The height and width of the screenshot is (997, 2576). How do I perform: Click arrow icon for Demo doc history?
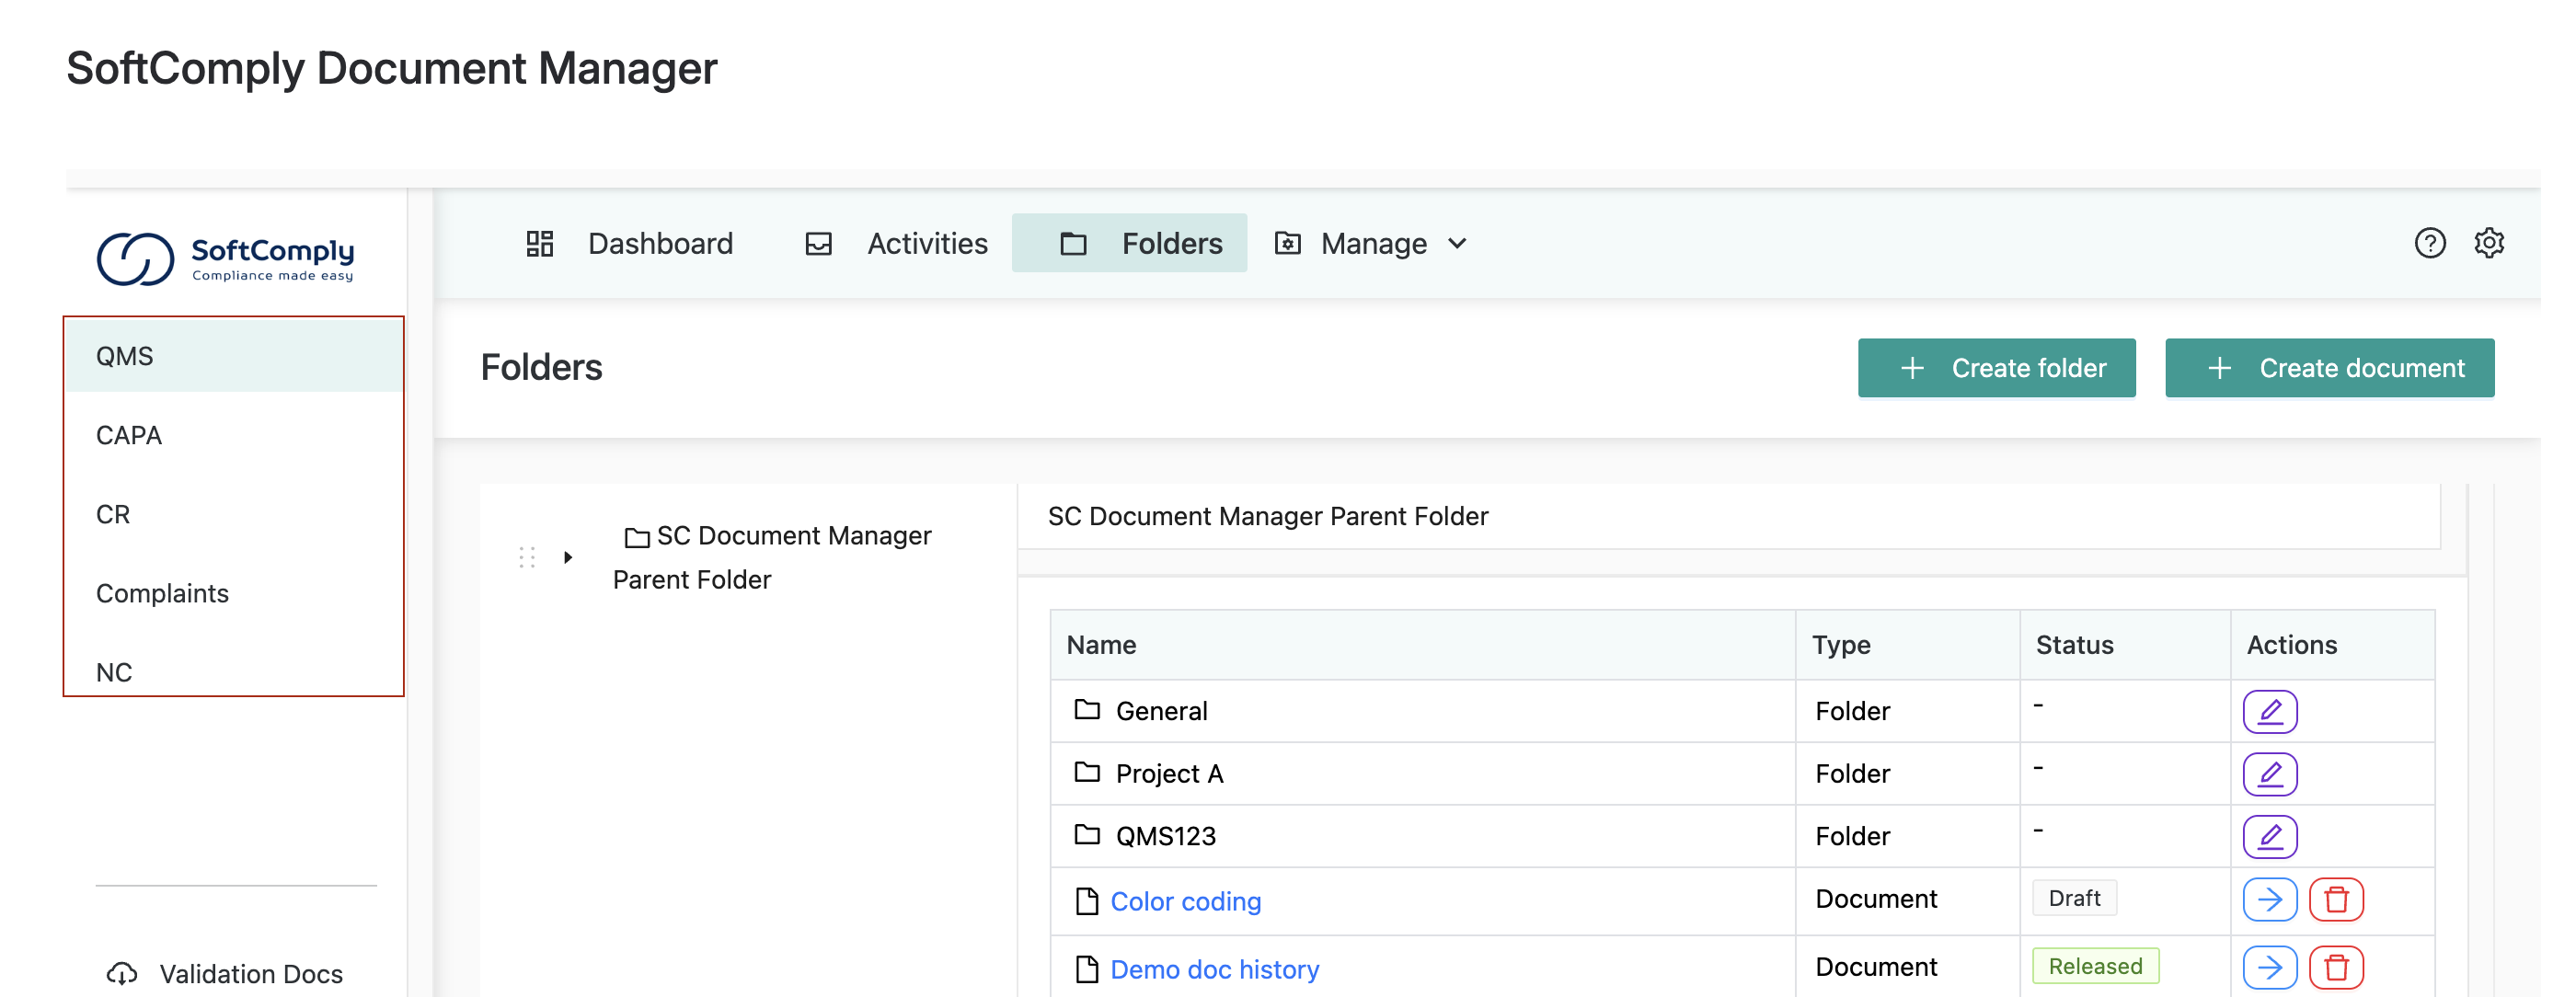pyautogui.click(x=2269, y=967)
